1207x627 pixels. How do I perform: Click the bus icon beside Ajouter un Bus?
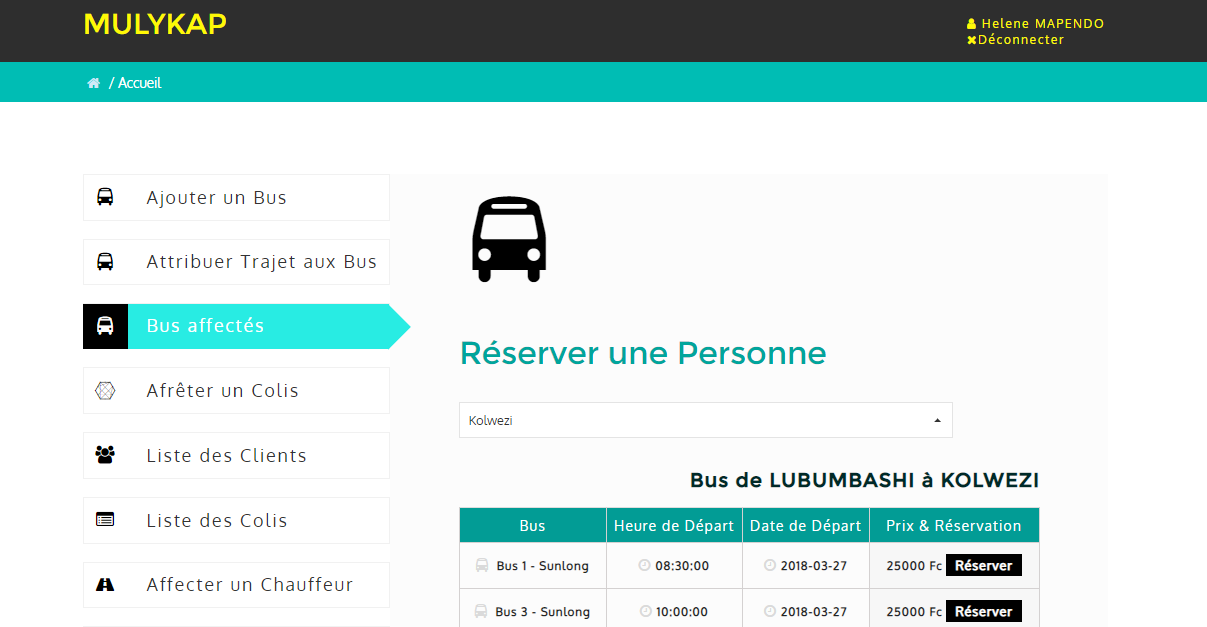105,197
